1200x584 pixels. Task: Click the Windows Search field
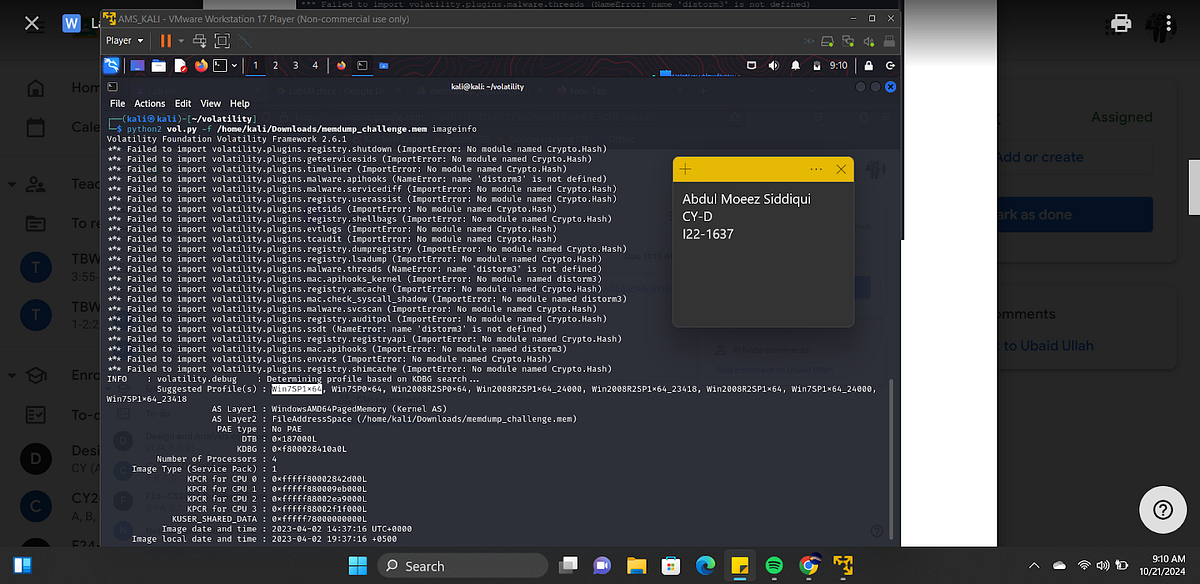(462, 565)
